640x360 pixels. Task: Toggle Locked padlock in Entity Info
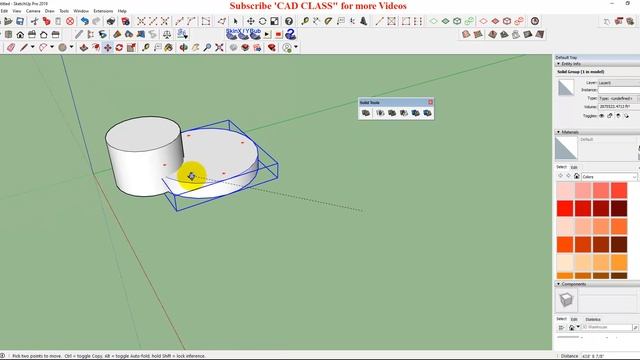(x=610, y=116)
